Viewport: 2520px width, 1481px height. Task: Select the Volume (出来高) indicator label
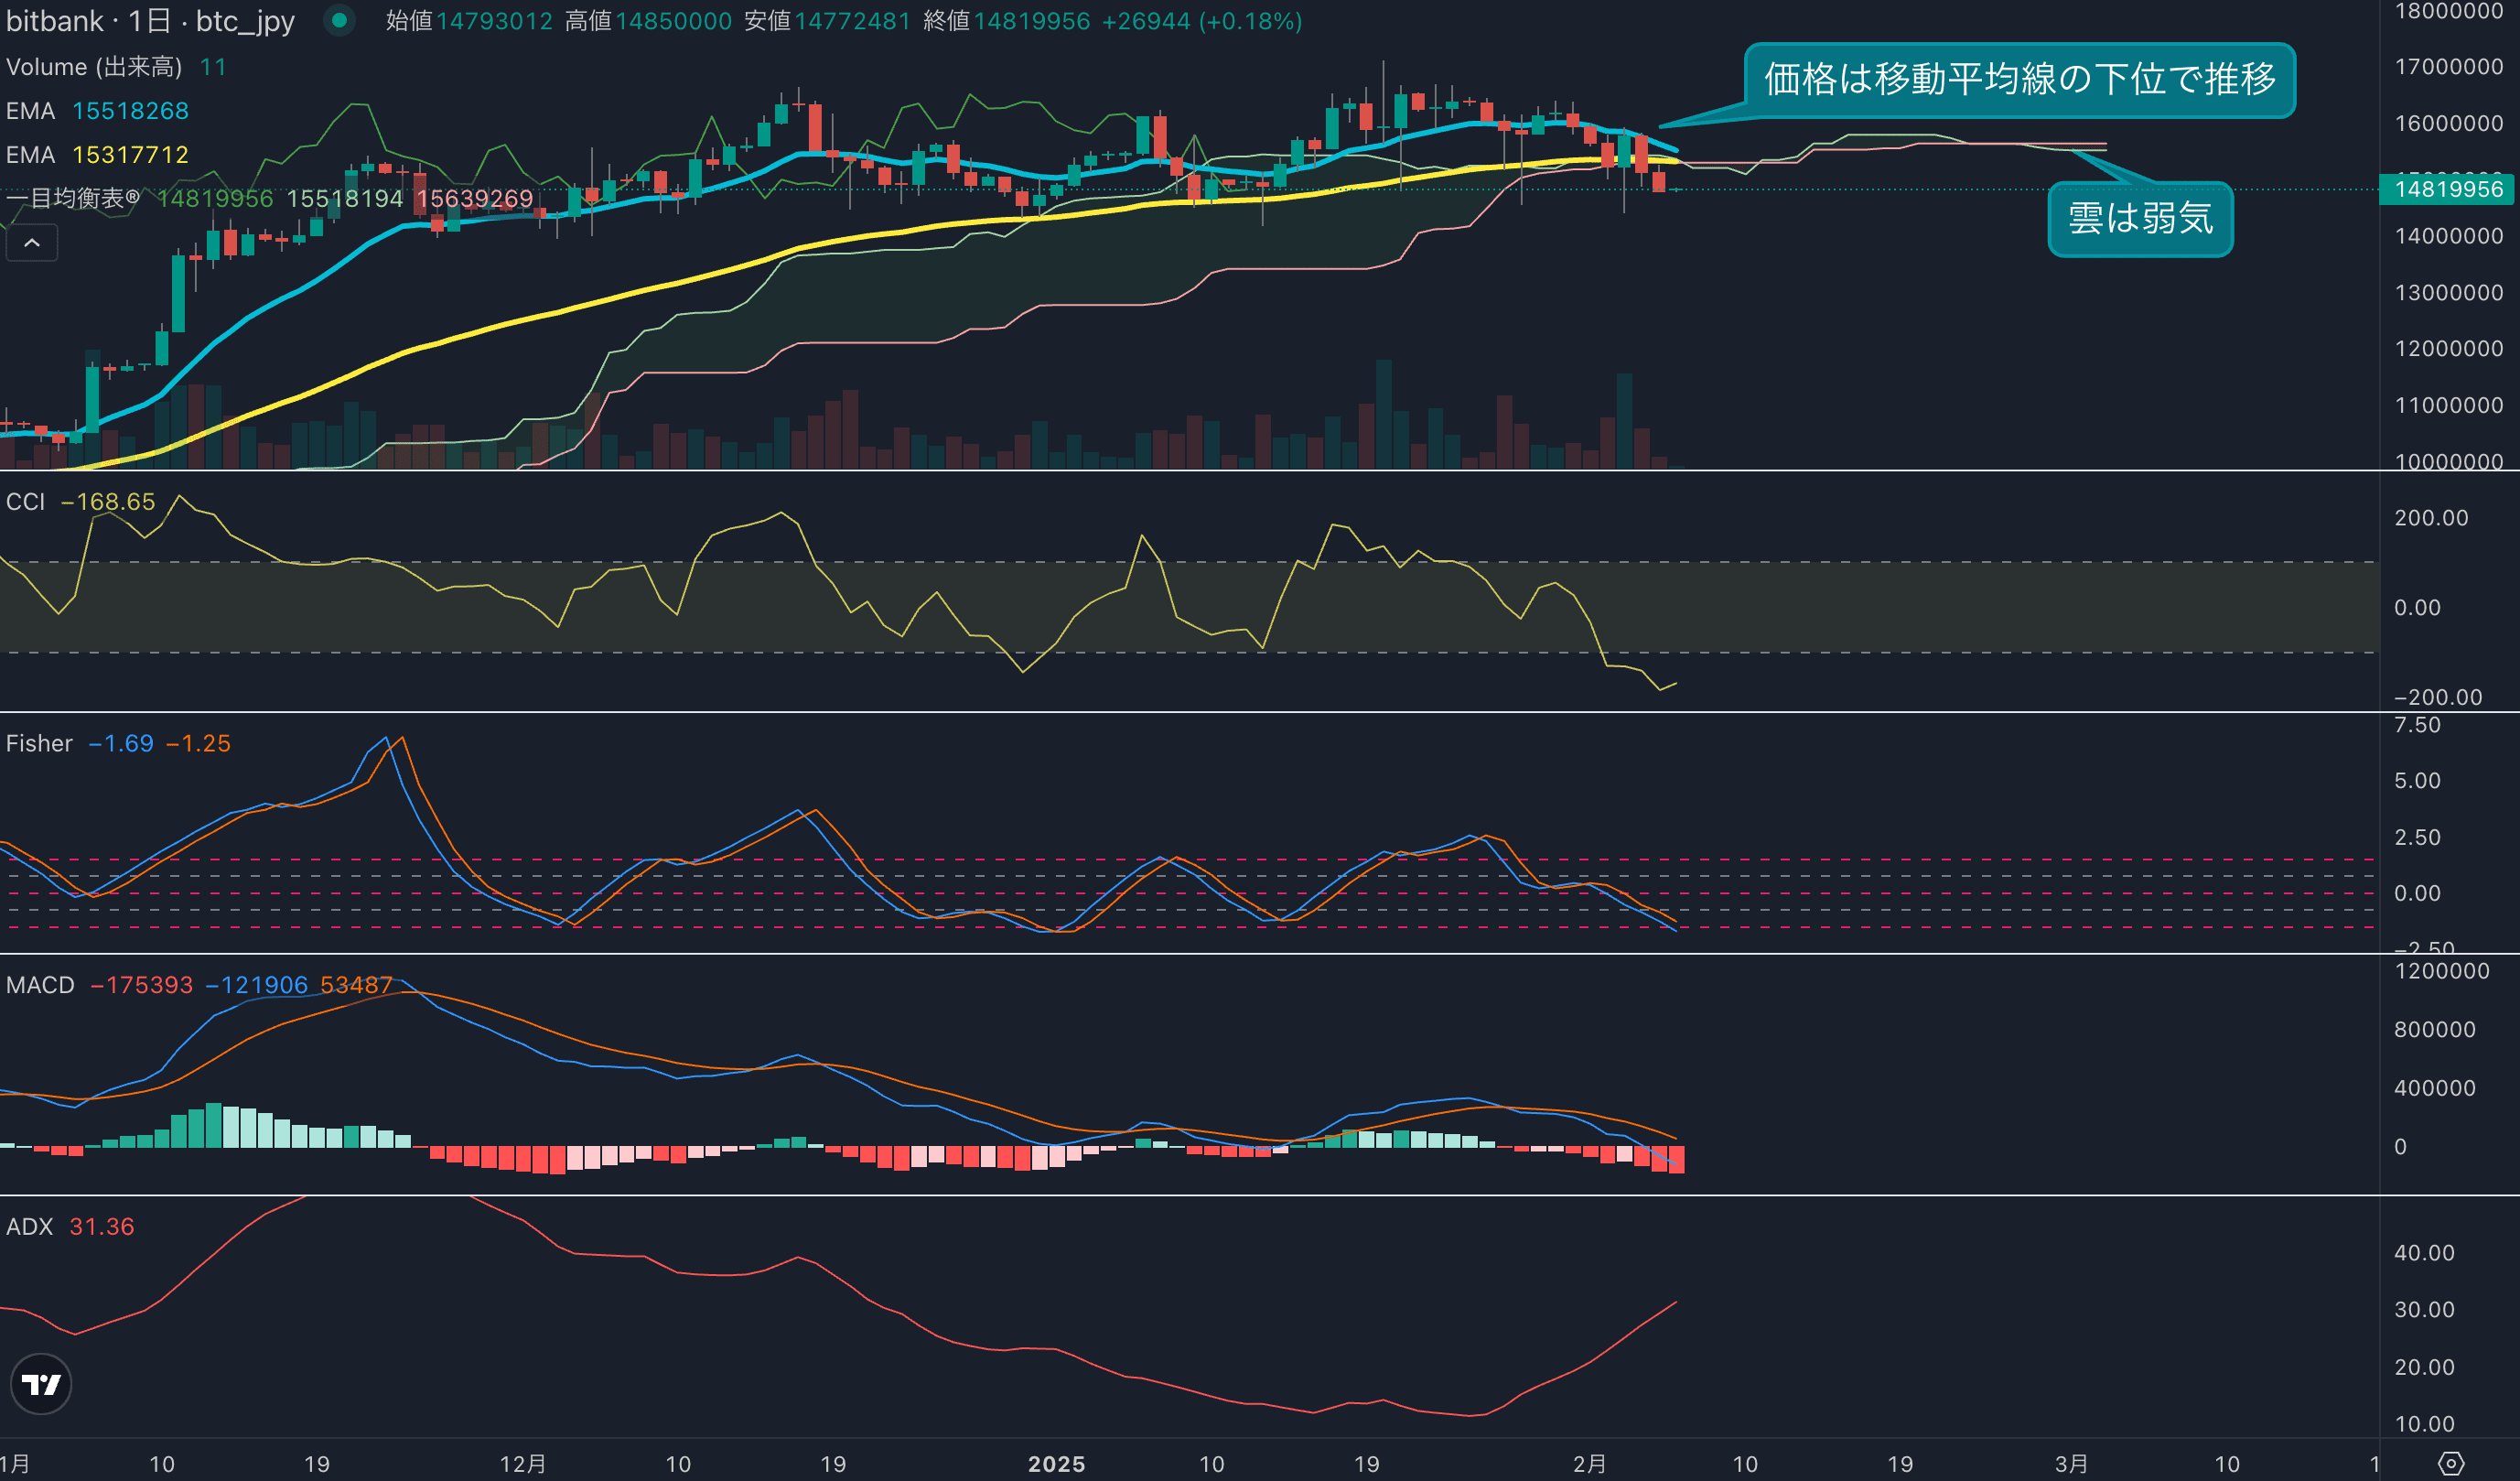(94, 67)
